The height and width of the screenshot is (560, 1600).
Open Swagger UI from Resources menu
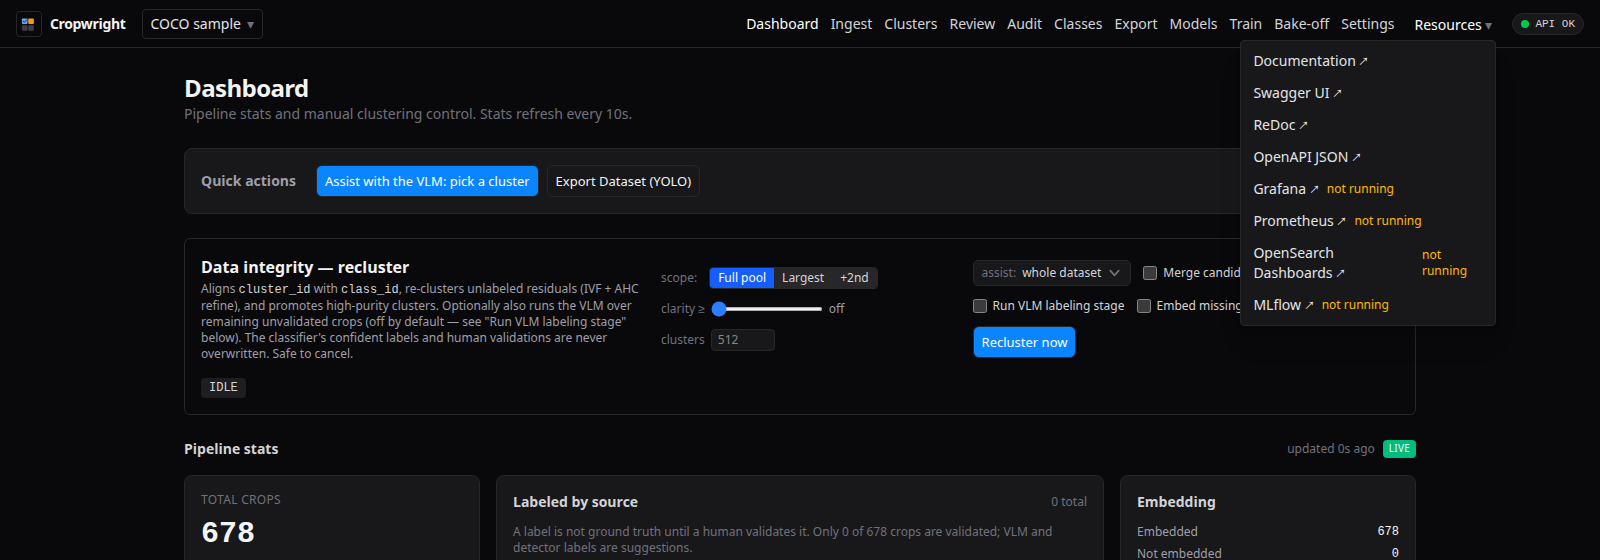1297,93
